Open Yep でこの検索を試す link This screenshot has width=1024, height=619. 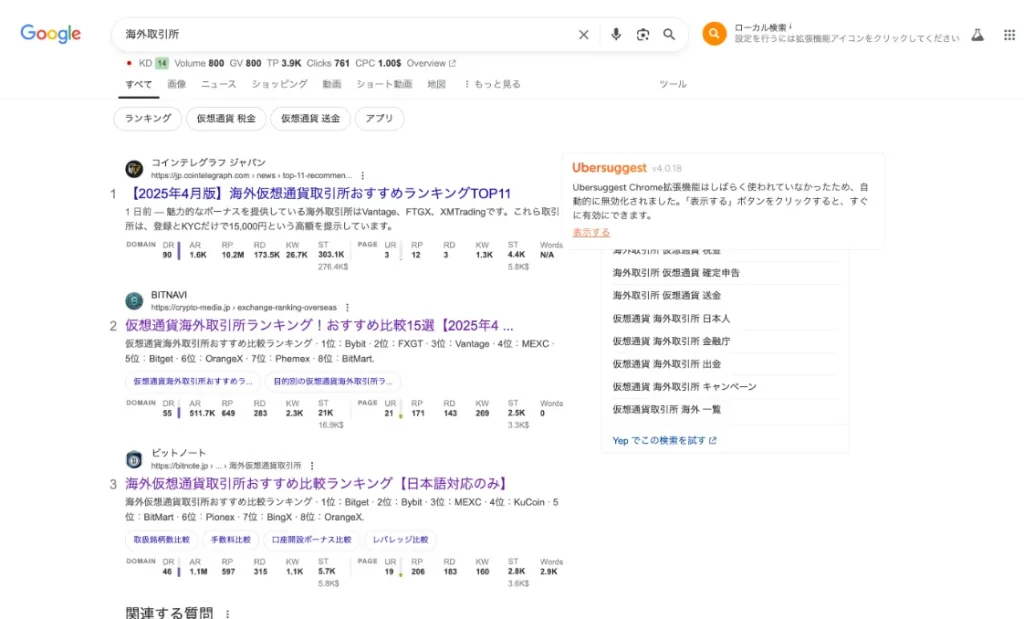(664, 441)
